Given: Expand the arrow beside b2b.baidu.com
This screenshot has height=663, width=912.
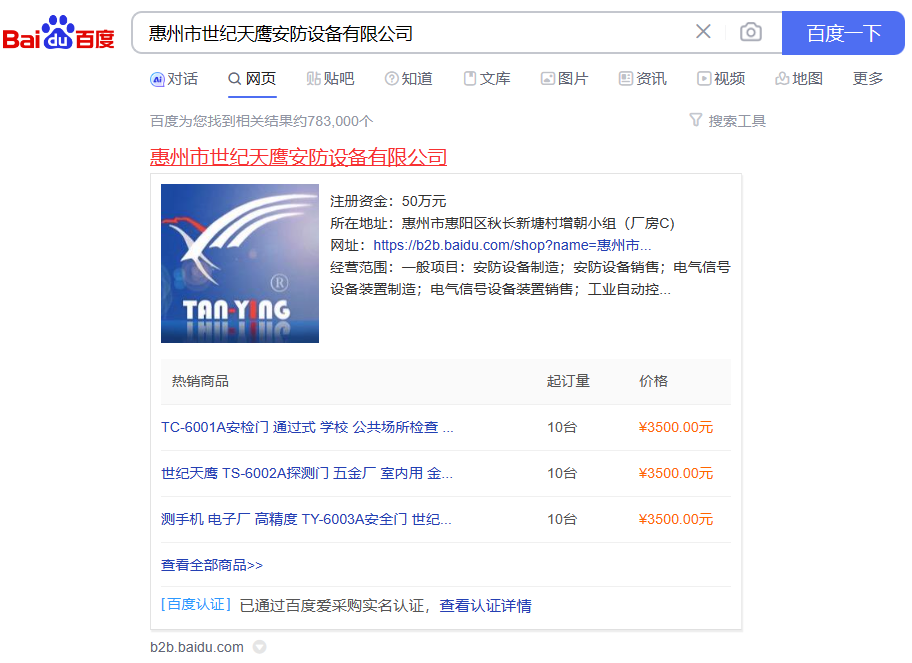Looking at the screenshot, I should click(x=259, y=647).
